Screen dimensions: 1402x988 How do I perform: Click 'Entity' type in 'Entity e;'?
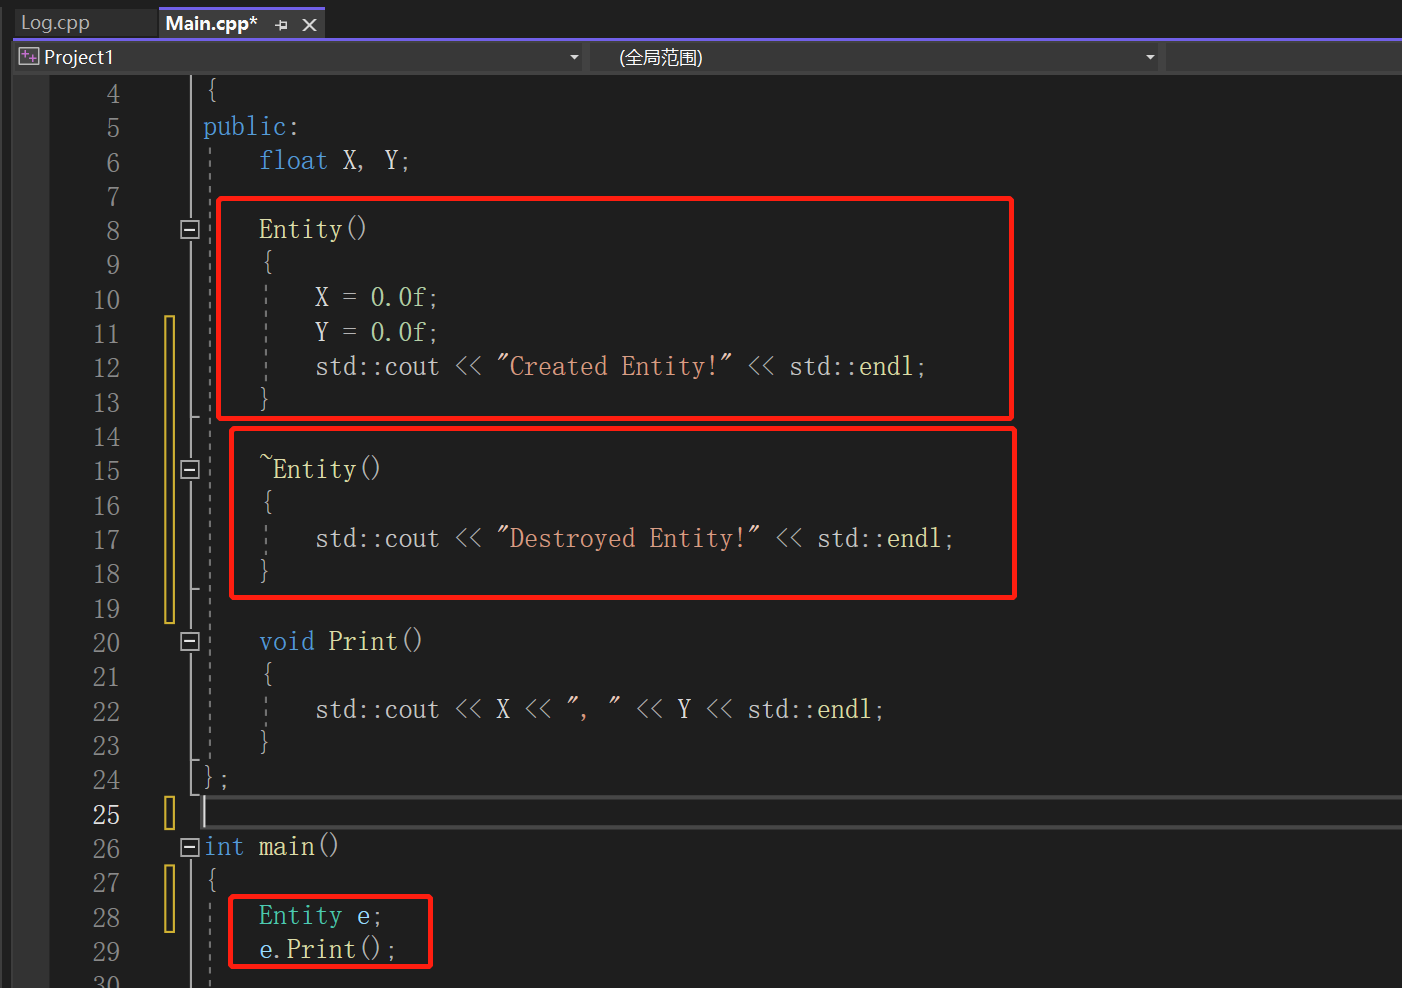(300, 915)
